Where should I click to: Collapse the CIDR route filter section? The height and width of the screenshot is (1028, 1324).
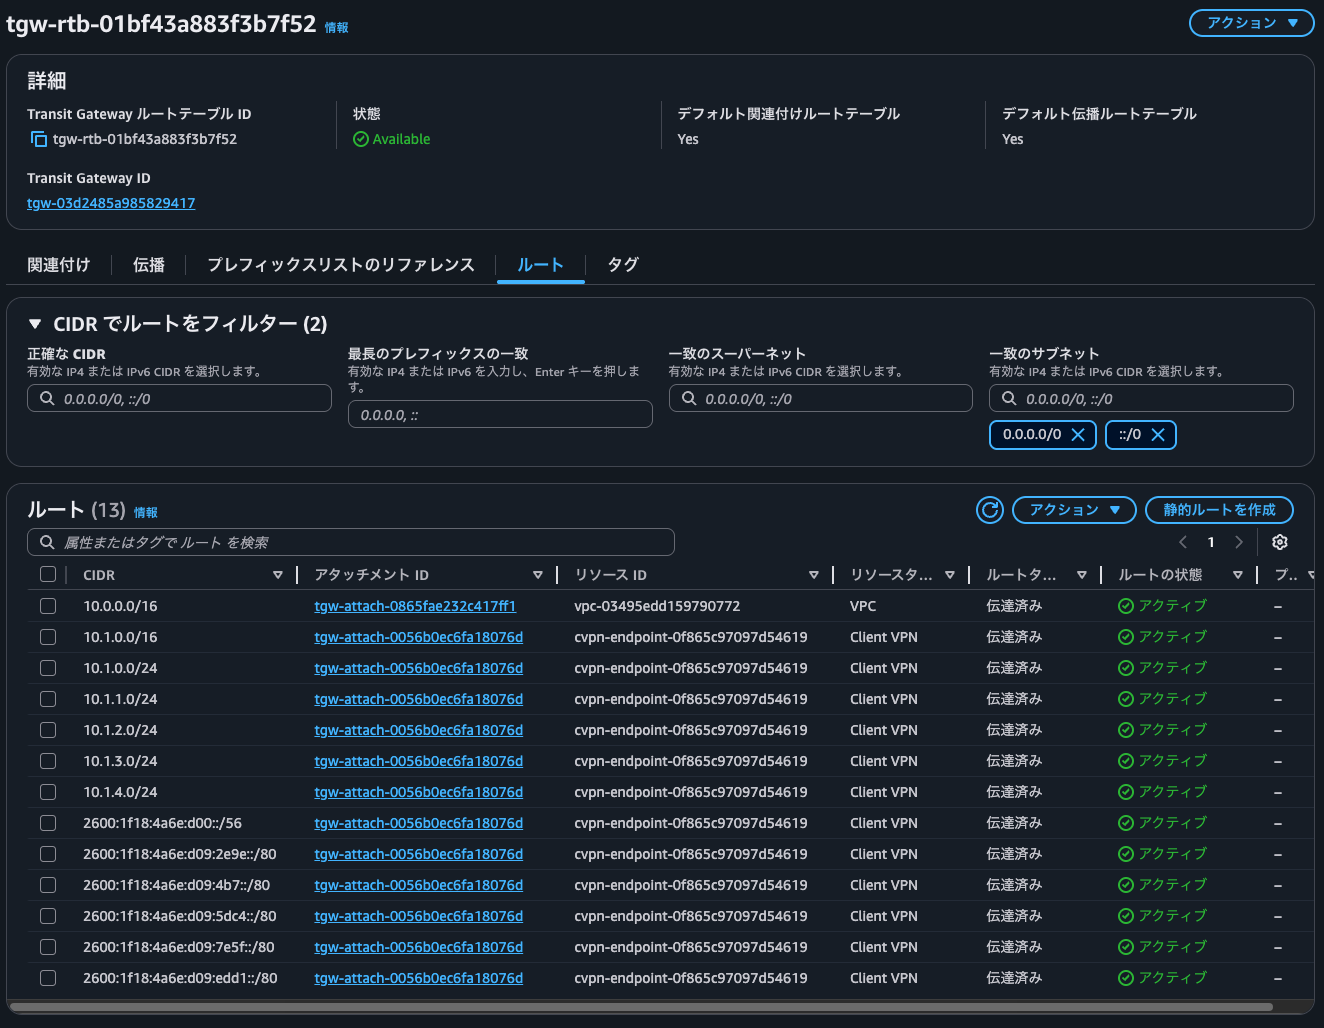pos(35,324)
